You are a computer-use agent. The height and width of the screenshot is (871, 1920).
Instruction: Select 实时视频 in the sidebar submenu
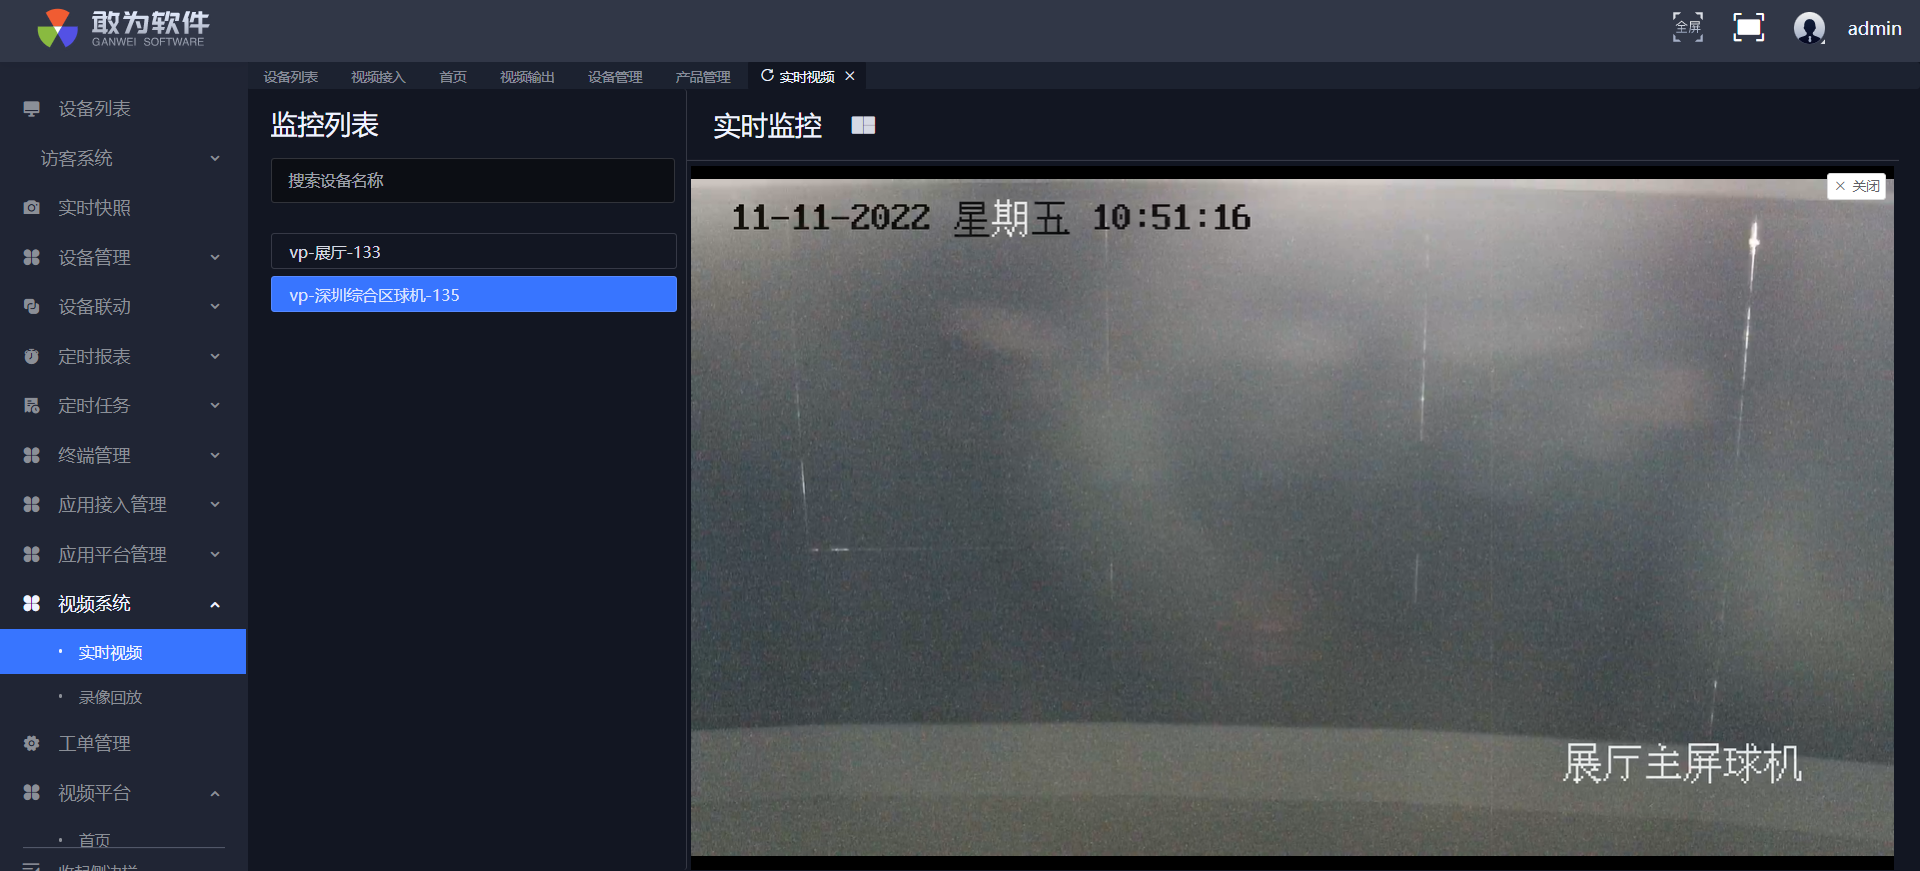click(123, 652)
